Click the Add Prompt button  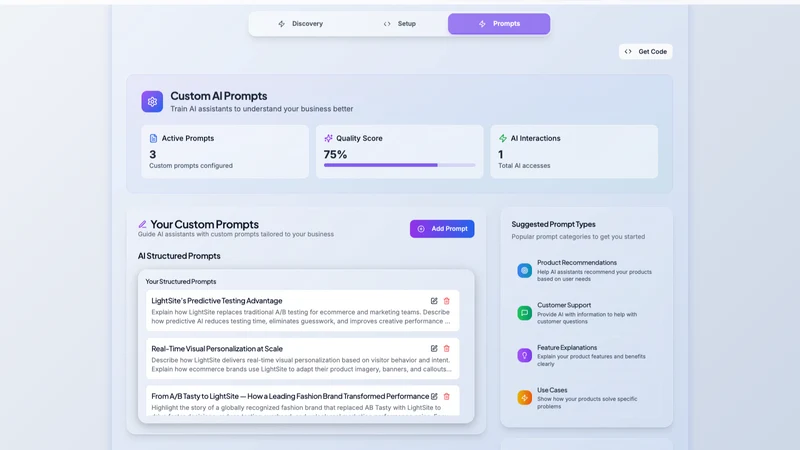(x=442, y=229)
